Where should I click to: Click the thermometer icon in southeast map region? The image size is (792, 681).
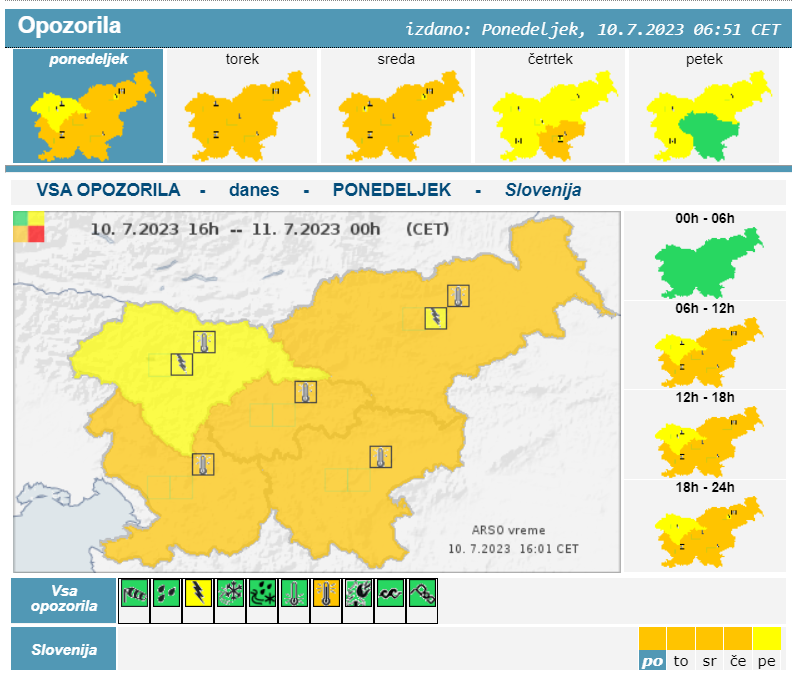(381, 457)
